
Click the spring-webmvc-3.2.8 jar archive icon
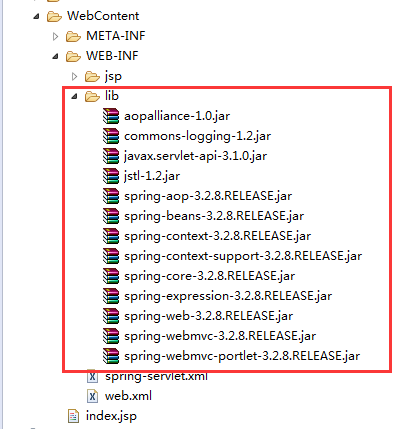tap(111, 336)
